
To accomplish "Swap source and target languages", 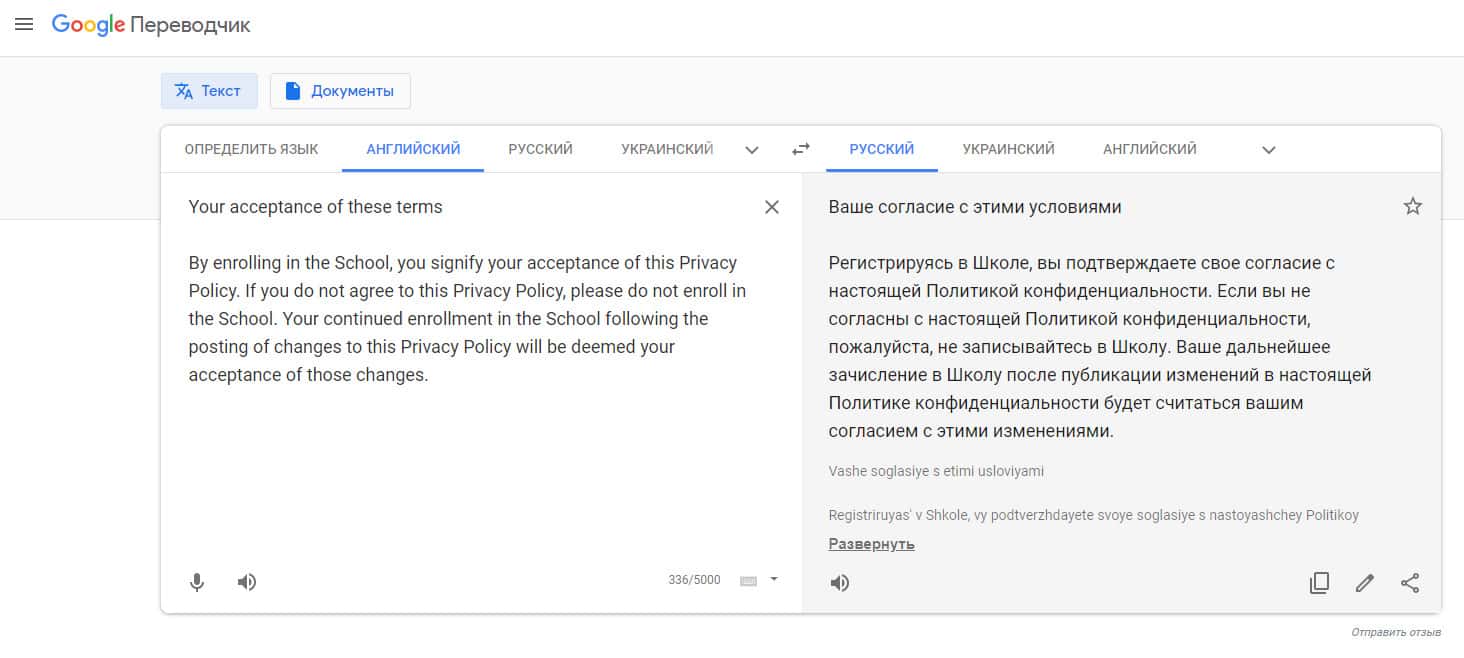I will [x=800, y=149].
